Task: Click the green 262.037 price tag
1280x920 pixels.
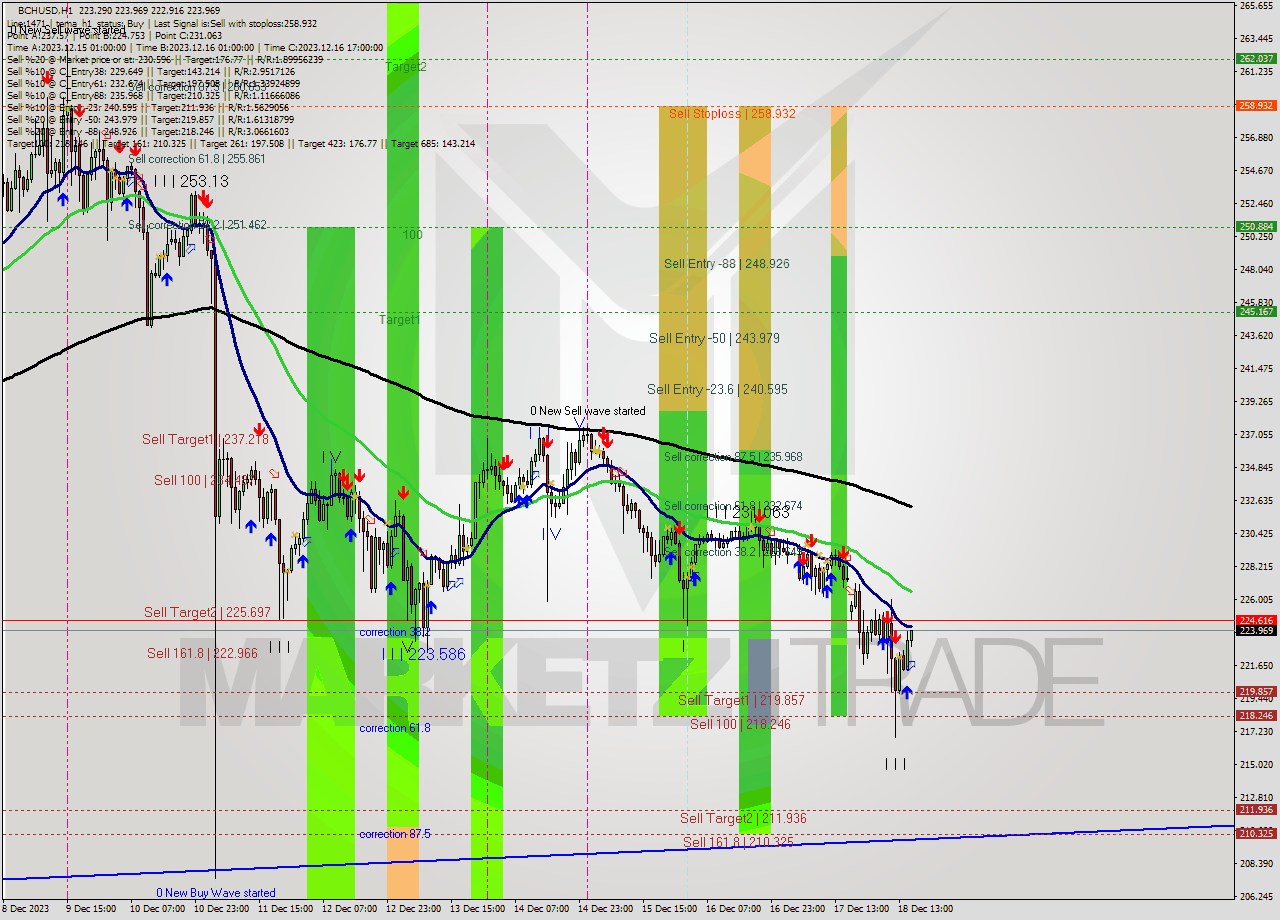Action: (1256, 58)
